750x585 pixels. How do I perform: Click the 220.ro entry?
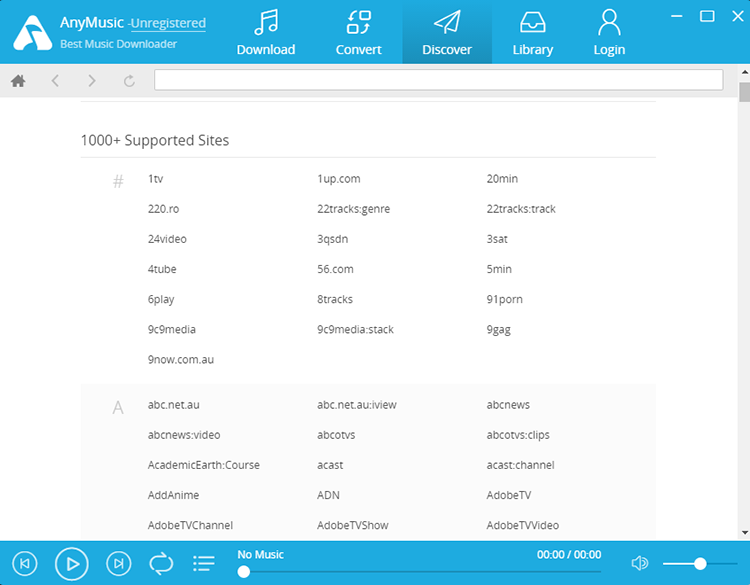coord(163,209)
